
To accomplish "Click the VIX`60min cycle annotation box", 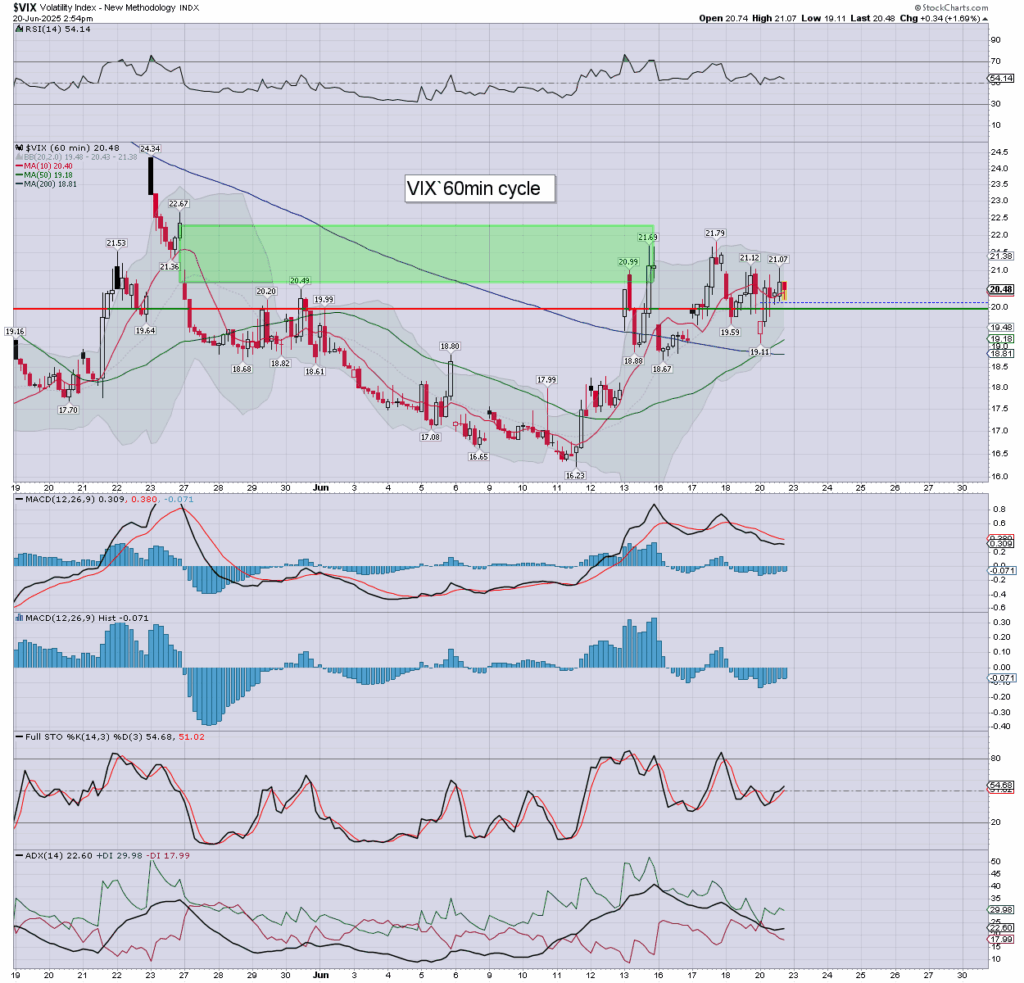I will (x=479, y=188).
